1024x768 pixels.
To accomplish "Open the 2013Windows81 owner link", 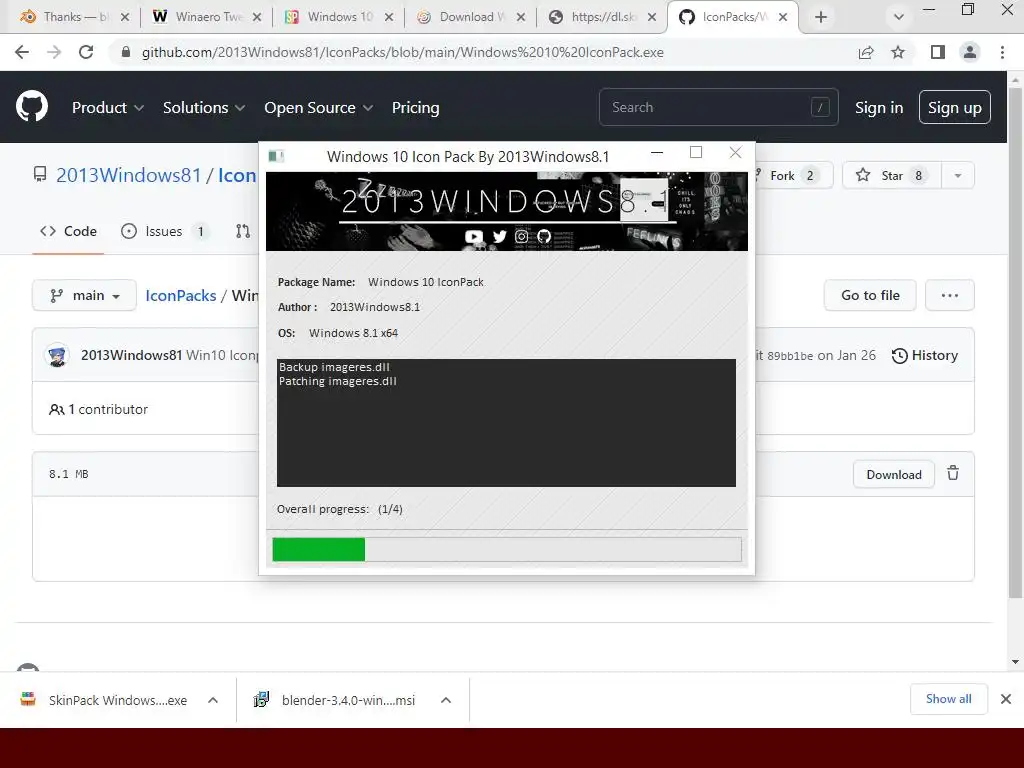I will (129, 175).
